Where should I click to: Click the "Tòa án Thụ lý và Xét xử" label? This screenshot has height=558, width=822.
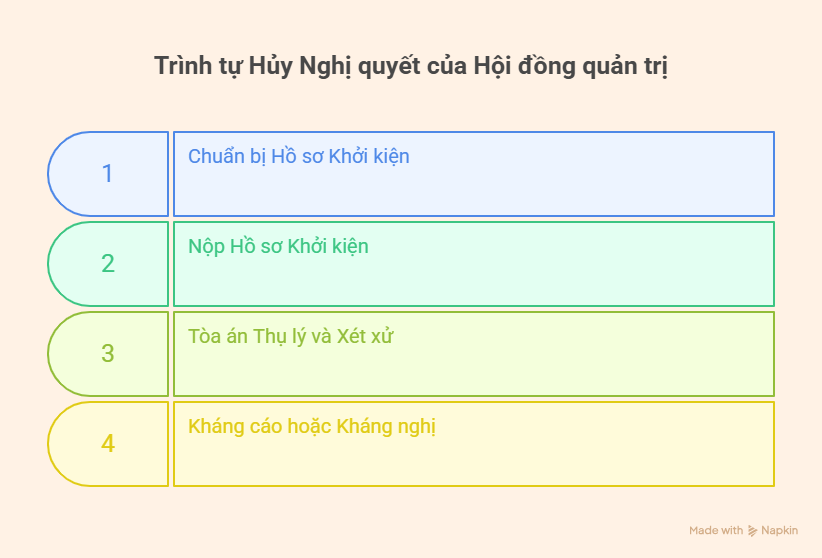point(291,336)
